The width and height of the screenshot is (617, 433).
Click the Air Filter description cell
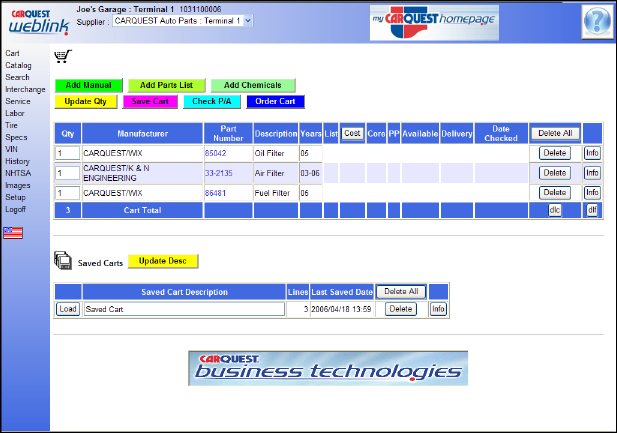(275, 173)
